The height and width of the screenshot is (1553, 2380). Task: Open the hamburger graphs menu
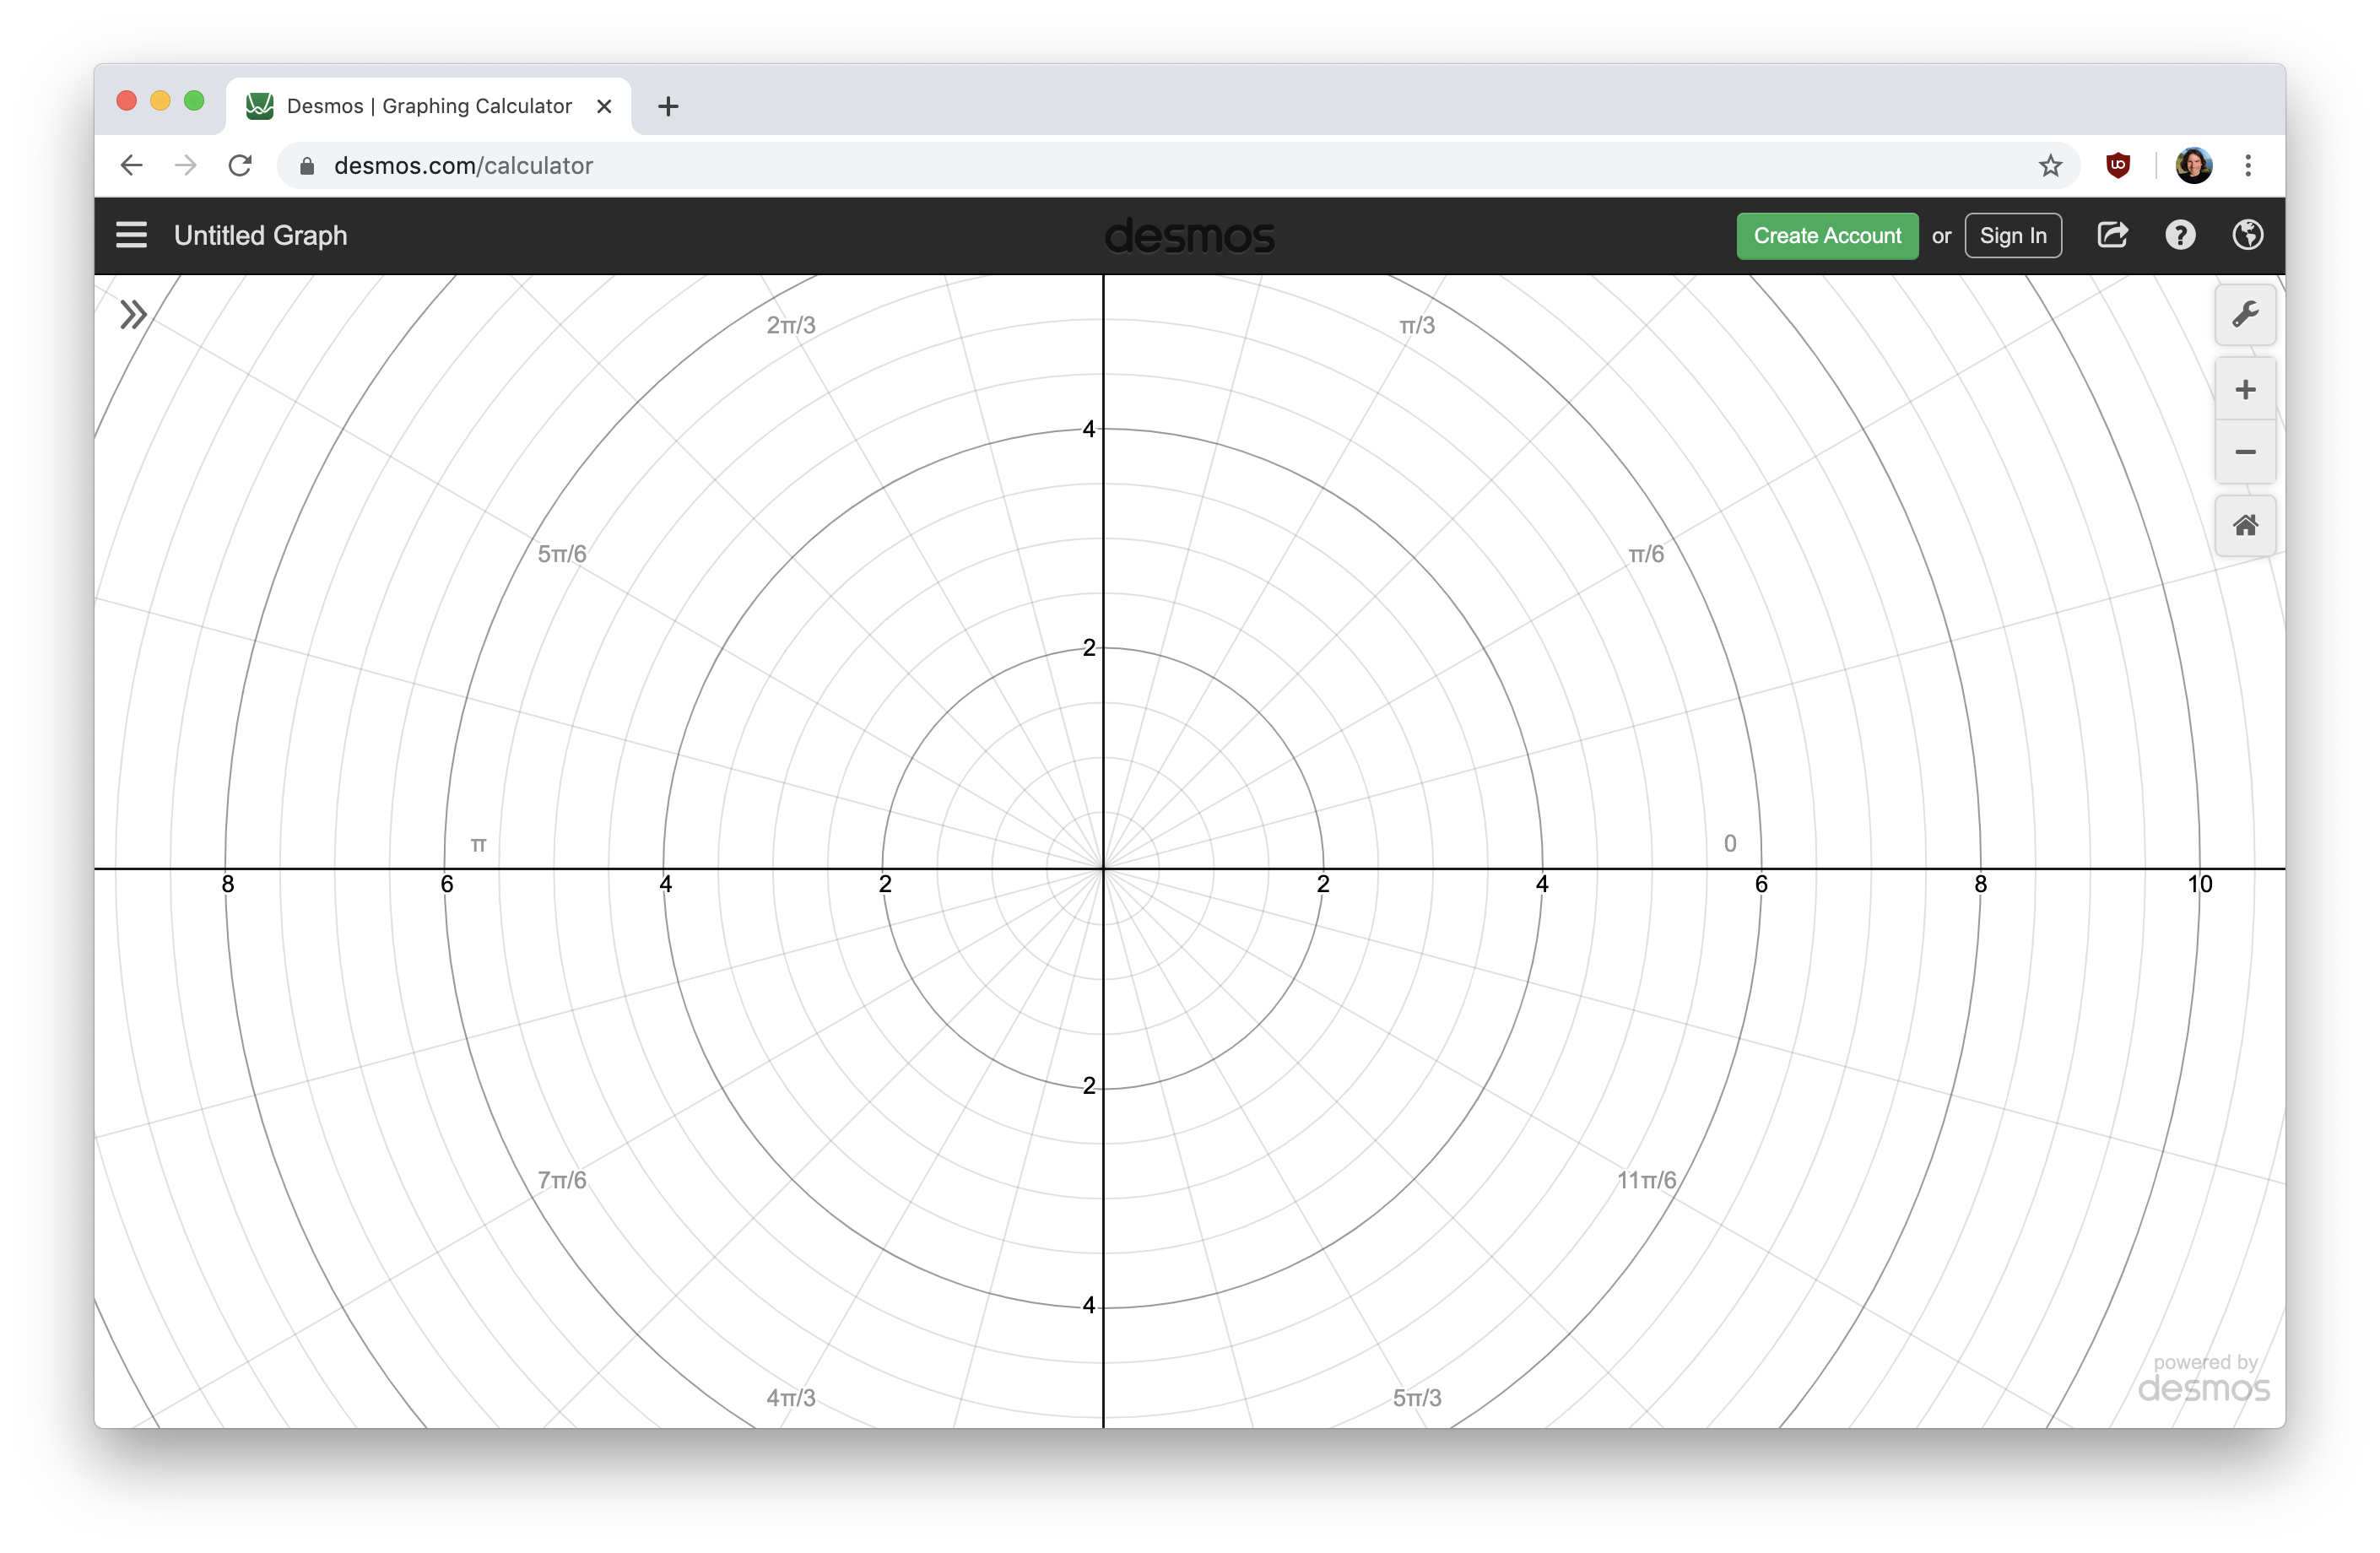click(131, 235)
